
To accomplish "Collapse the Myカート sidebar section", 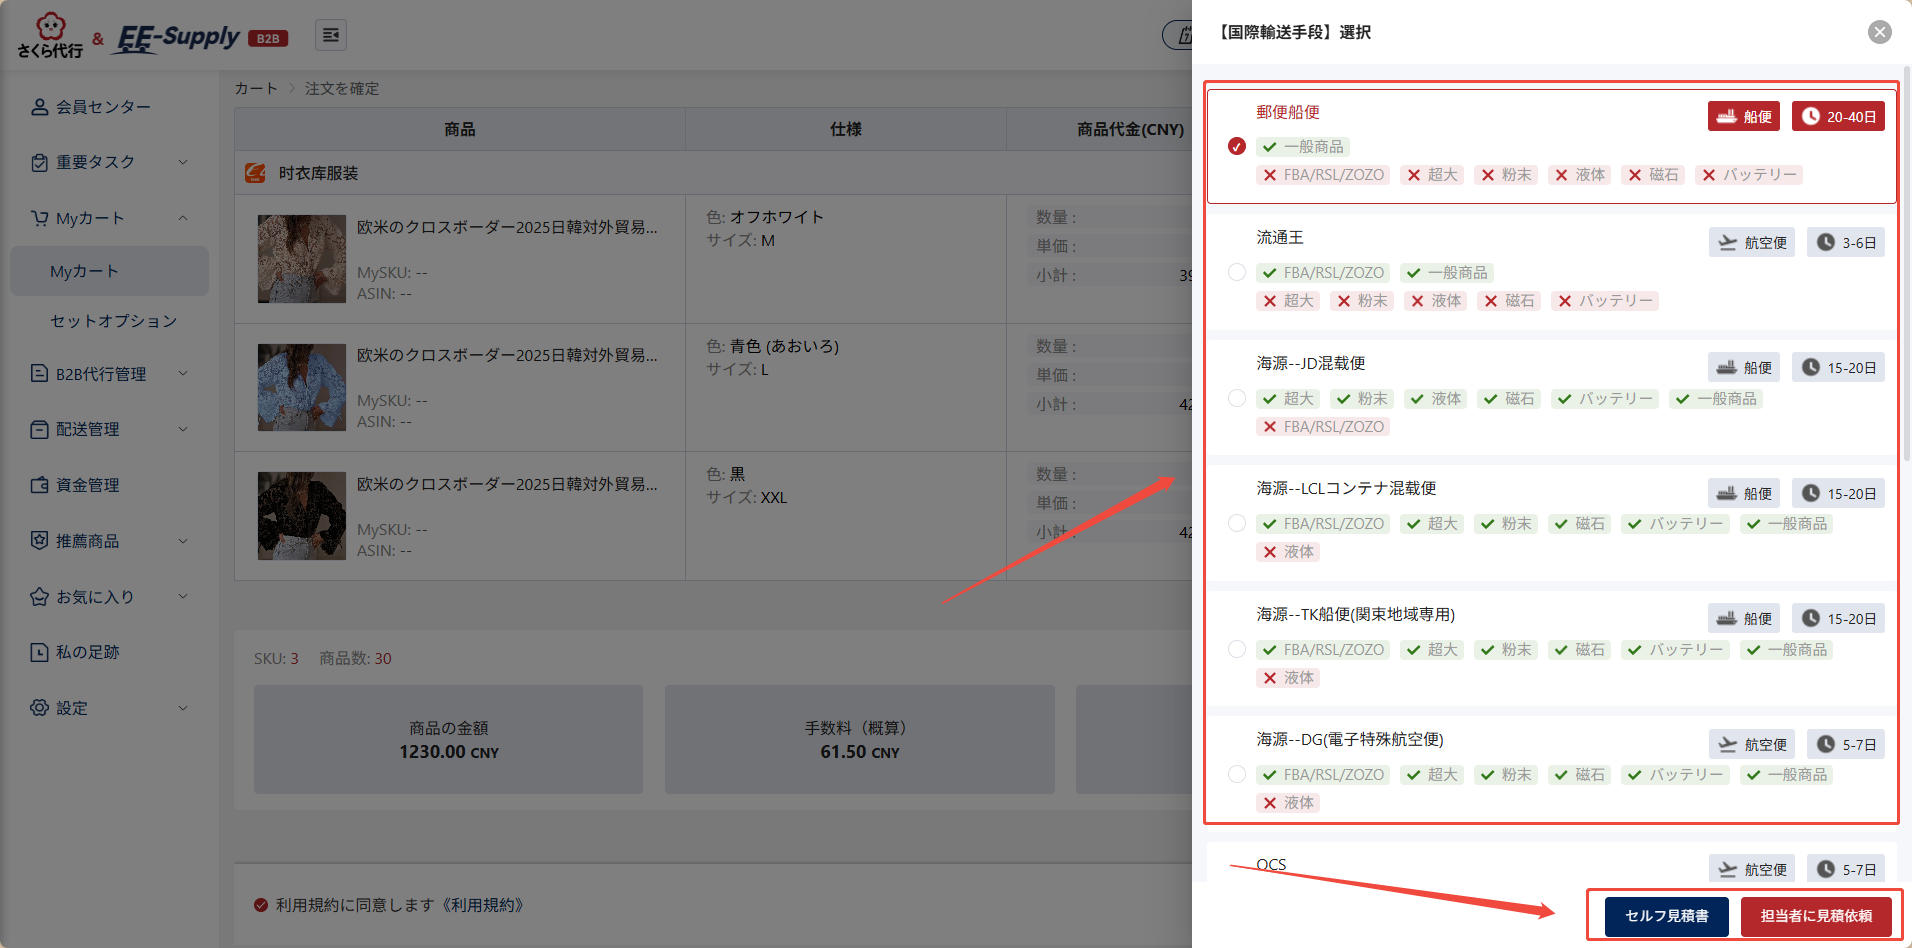I will pyautogui.click(x=183, y=218).
